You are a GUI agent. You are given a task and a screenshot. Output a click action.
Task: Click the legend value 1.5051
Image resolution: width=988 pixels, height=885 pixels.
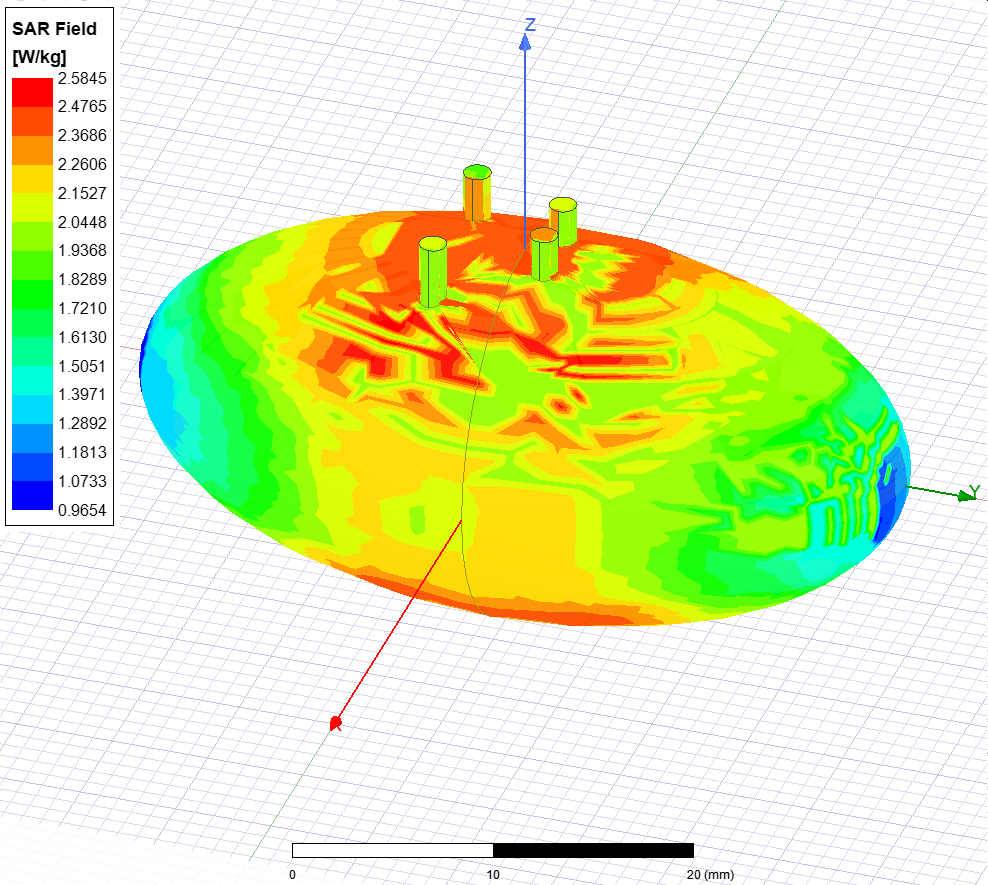(82, 366)
